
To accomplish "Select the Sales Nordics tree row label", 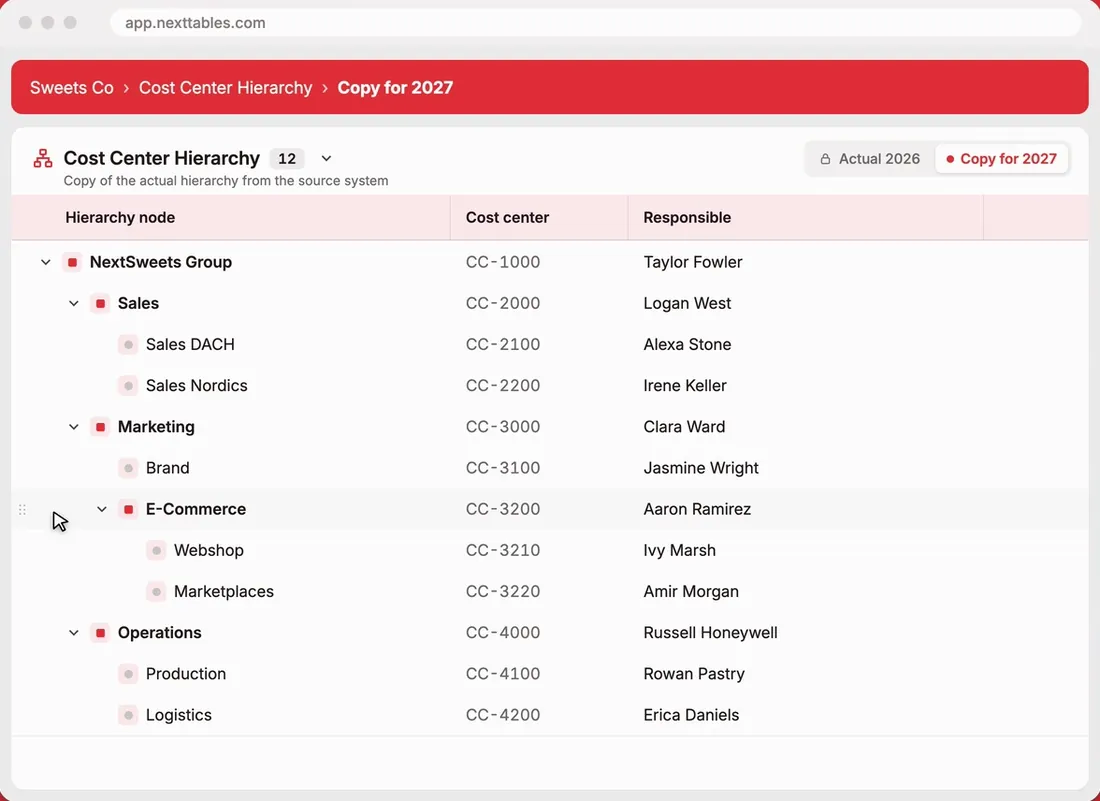I will point(196,386).
